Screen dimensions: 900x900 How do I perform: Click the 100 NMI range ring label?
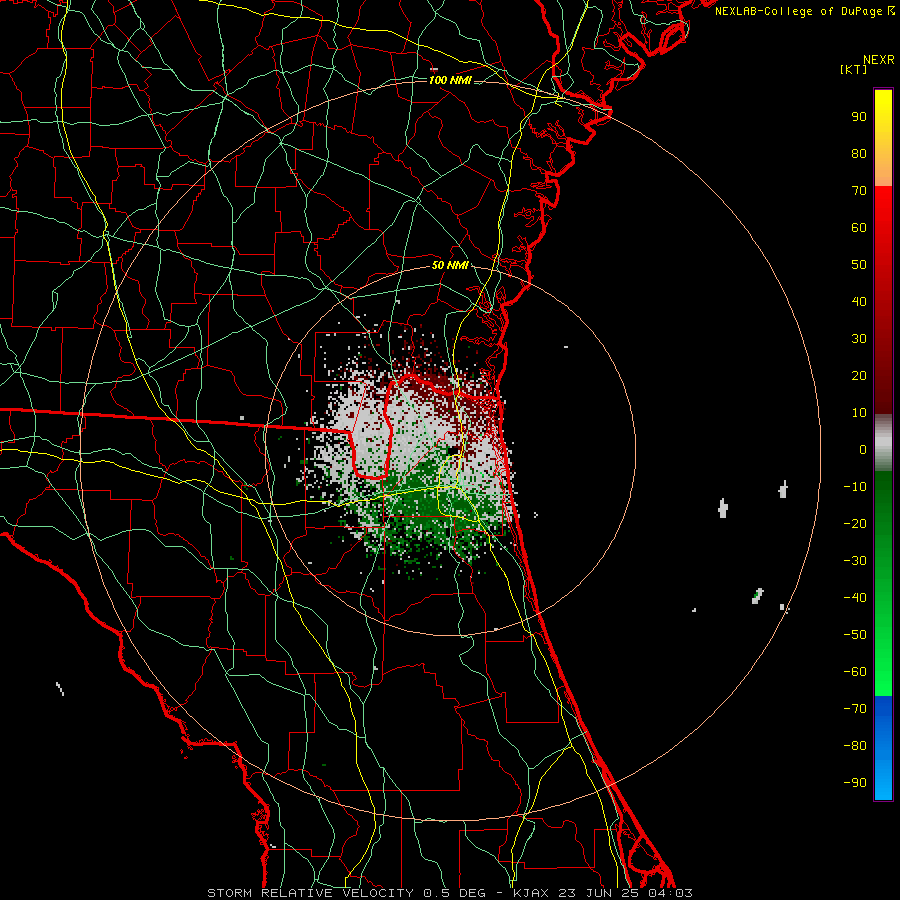pos(450,80)
